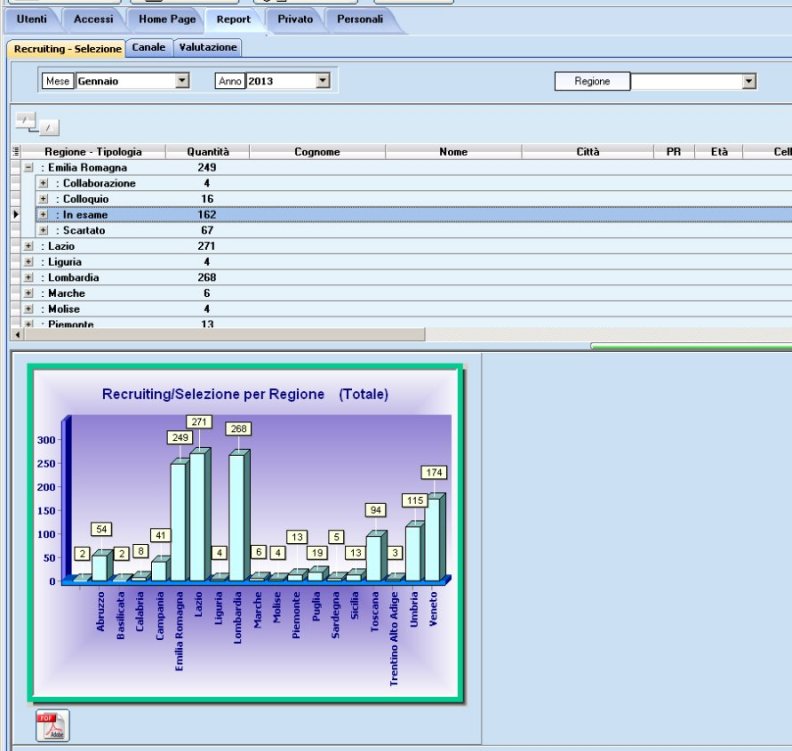Click the In esame quantity 162
This screenshot has height=751, width=792.
[207, 214]
